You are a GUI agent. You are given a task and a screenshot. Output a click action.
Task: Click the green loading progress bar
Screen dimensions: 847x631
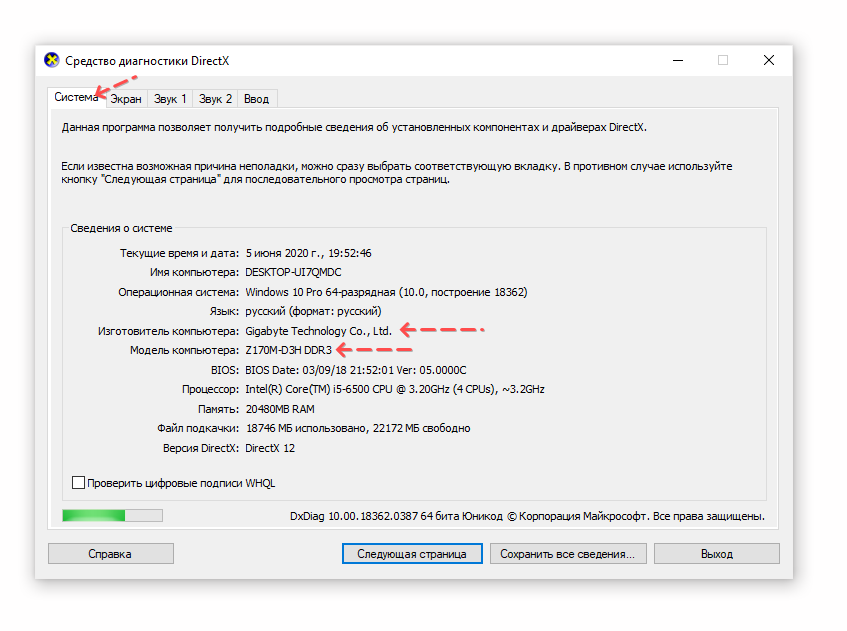point(112,515)
